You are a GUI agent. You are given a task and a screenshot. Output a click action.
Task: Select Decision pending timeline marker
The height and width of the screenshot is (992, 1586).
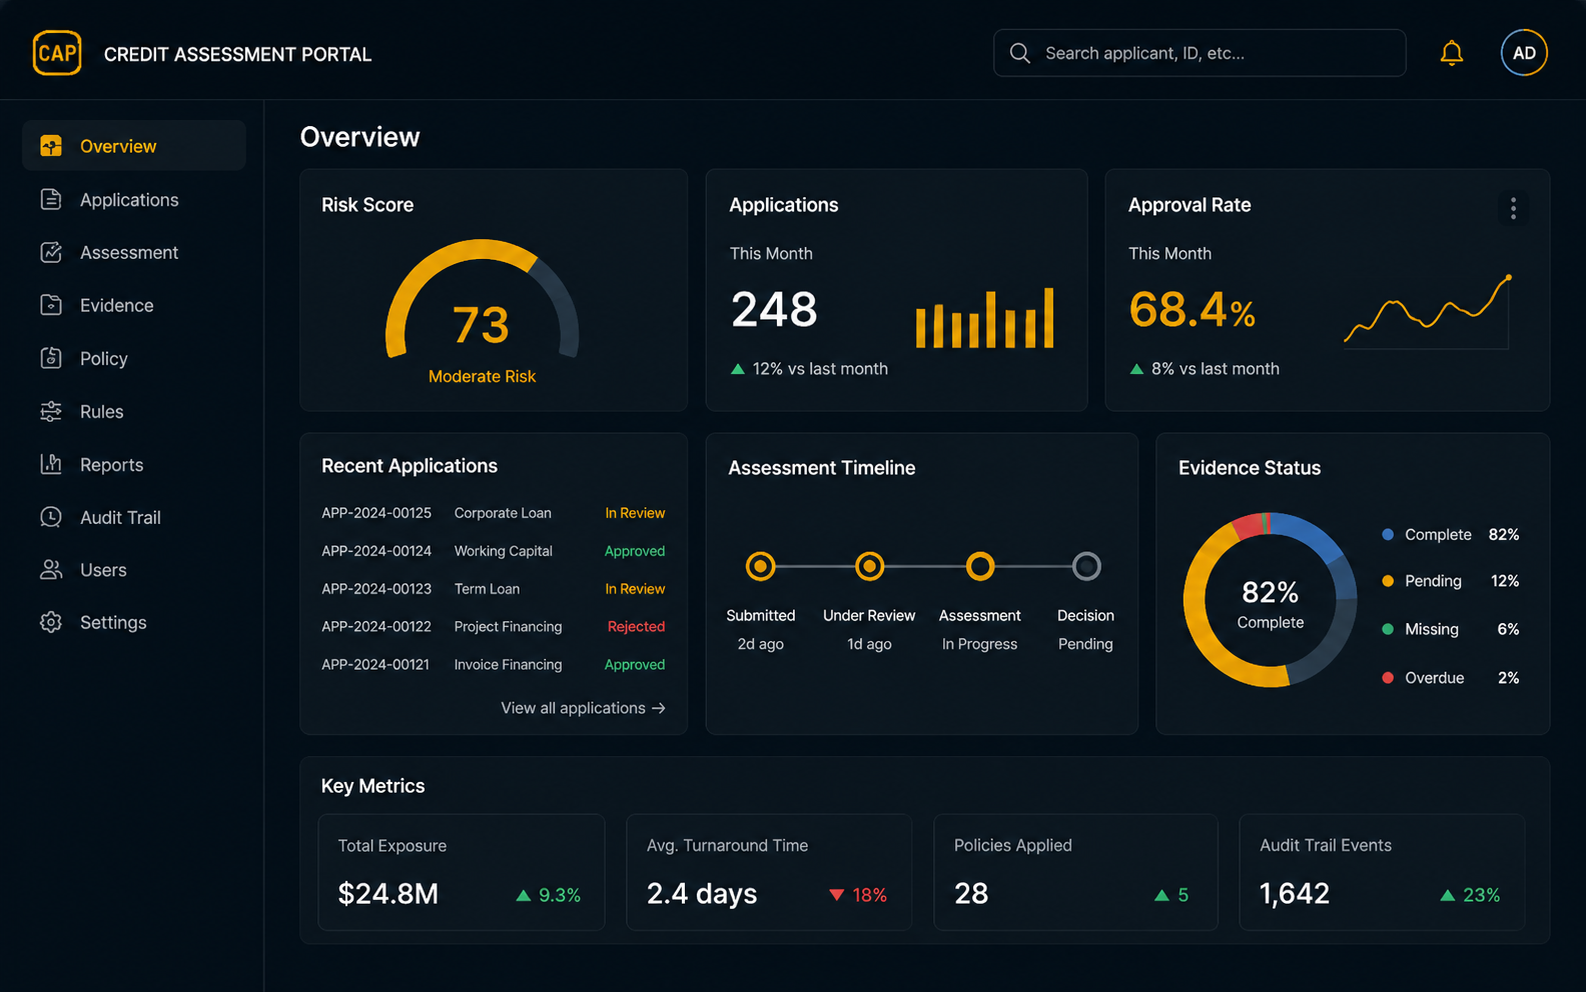[1086, 567]
